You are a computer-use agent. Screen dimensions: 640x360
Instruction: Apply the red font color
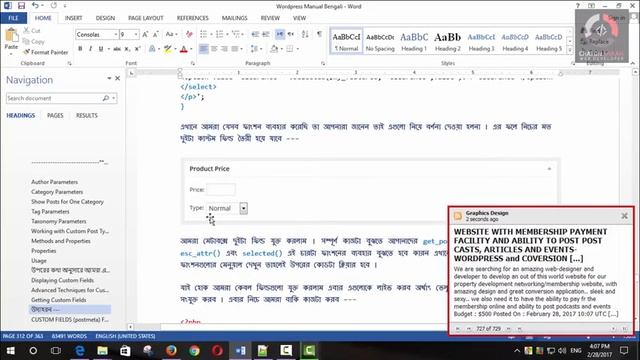pyautogui.click(x=184, y=49)
